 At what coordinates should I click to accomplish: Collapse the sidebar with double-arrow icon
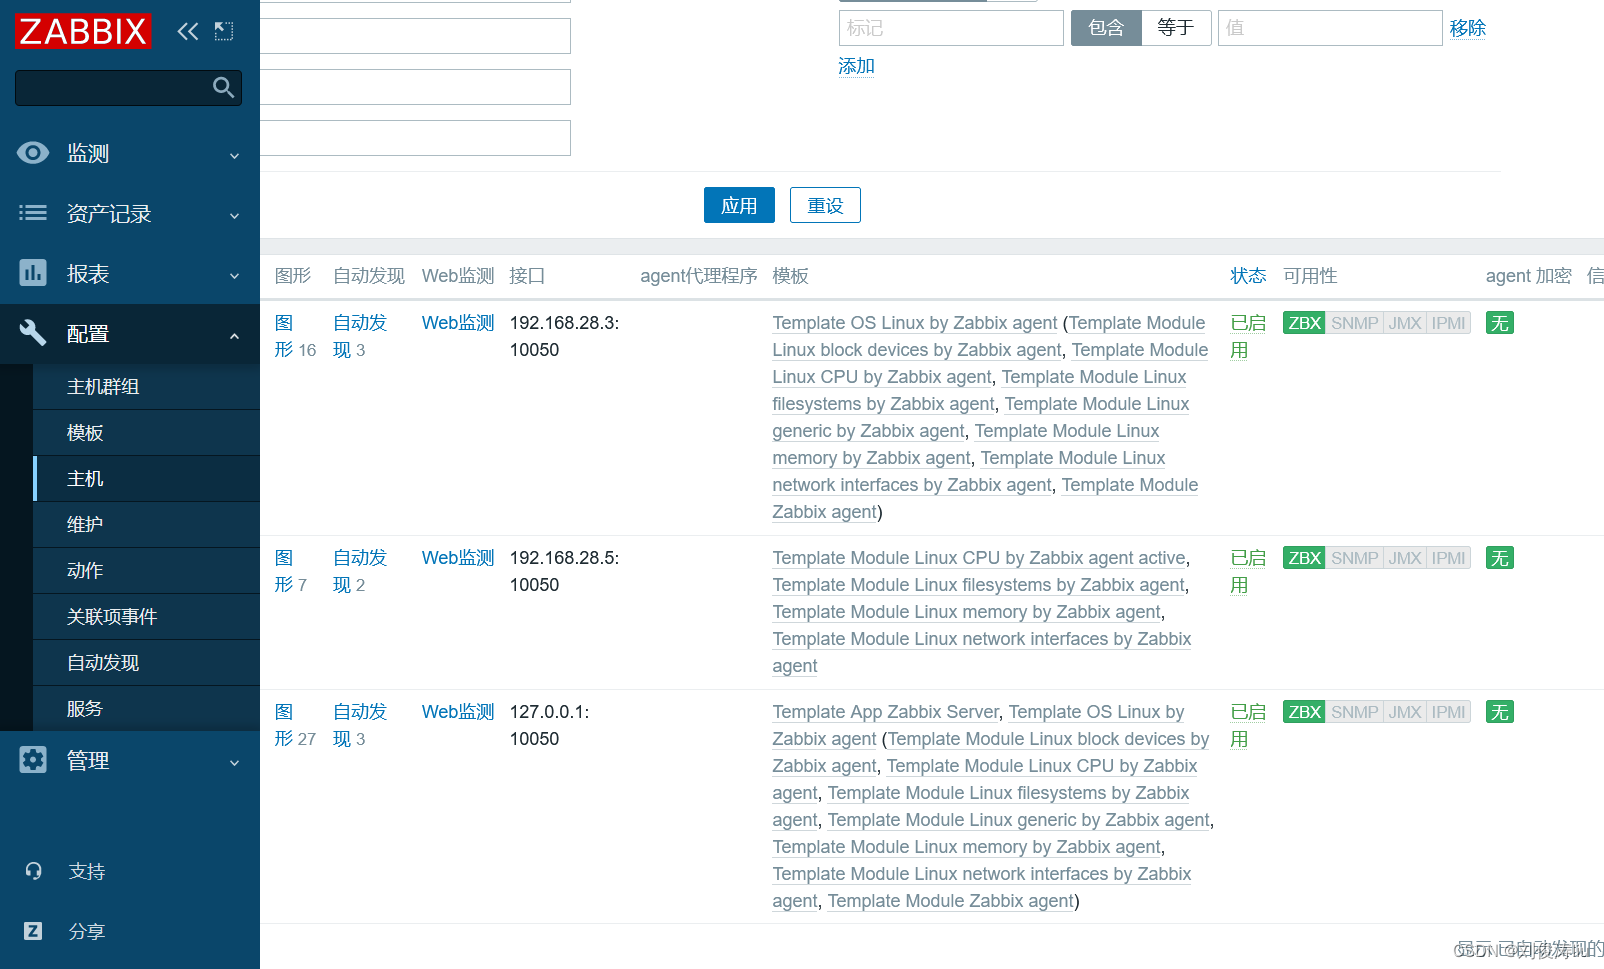(x=187, y=32)
